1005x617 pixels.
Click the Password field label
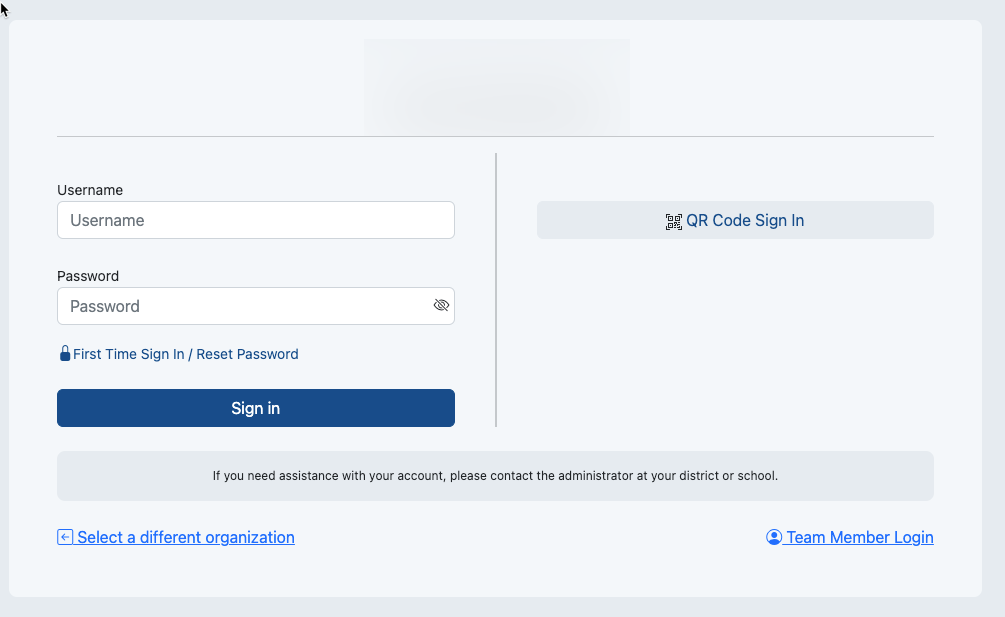pyautogui.click(x=88, y=276)
